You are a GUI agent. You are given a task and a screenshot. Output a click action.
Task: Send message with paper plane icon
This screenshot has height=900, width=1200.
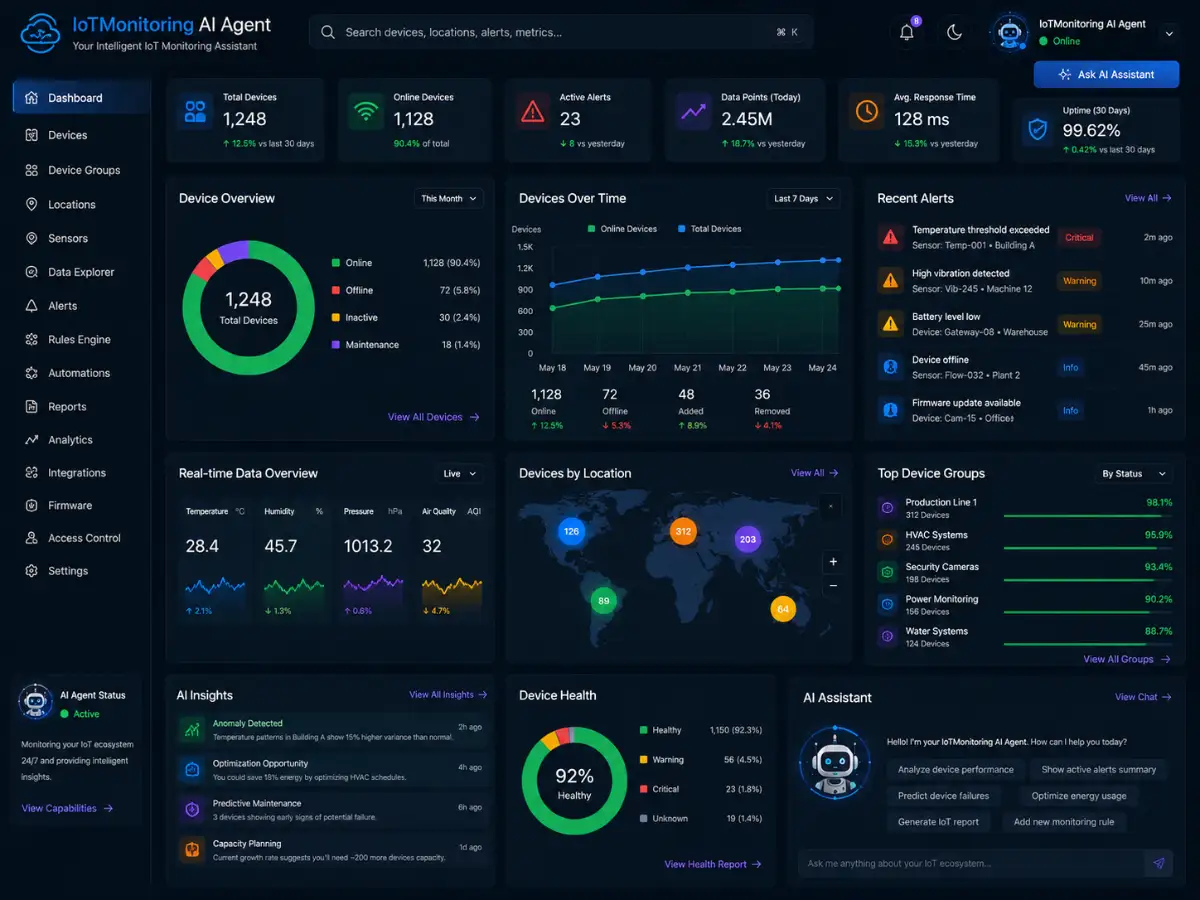(x=1159, y=863)
